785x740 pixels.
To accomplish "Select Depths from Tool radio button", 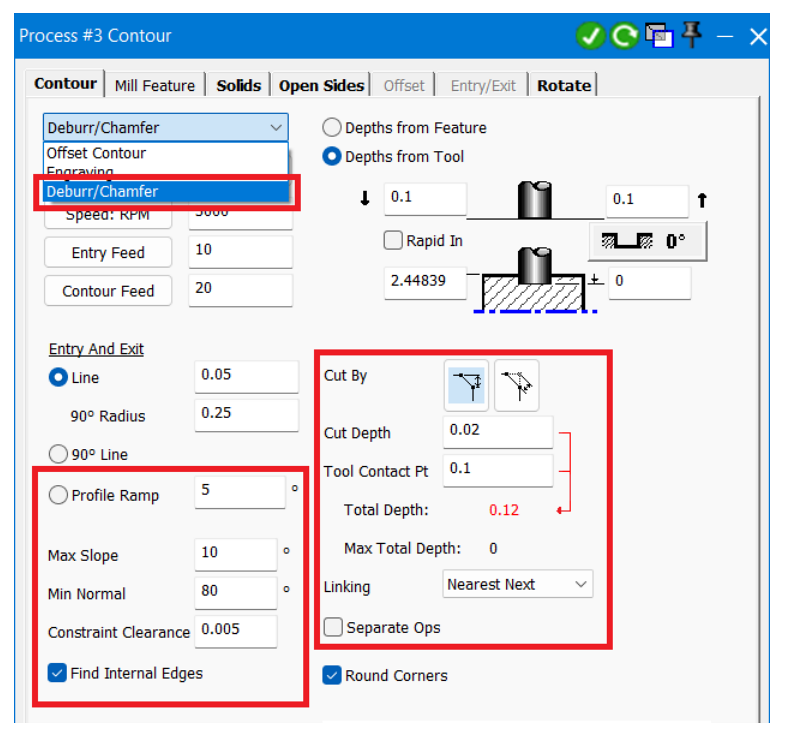I will (331, 157).
